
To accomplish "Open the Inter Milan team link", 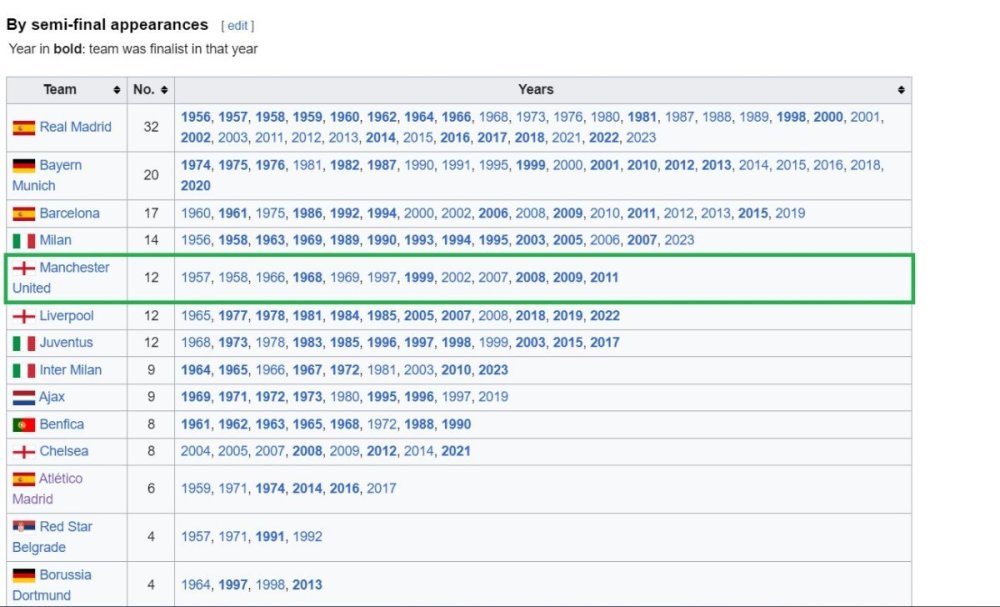I will (x=70, y=370).
